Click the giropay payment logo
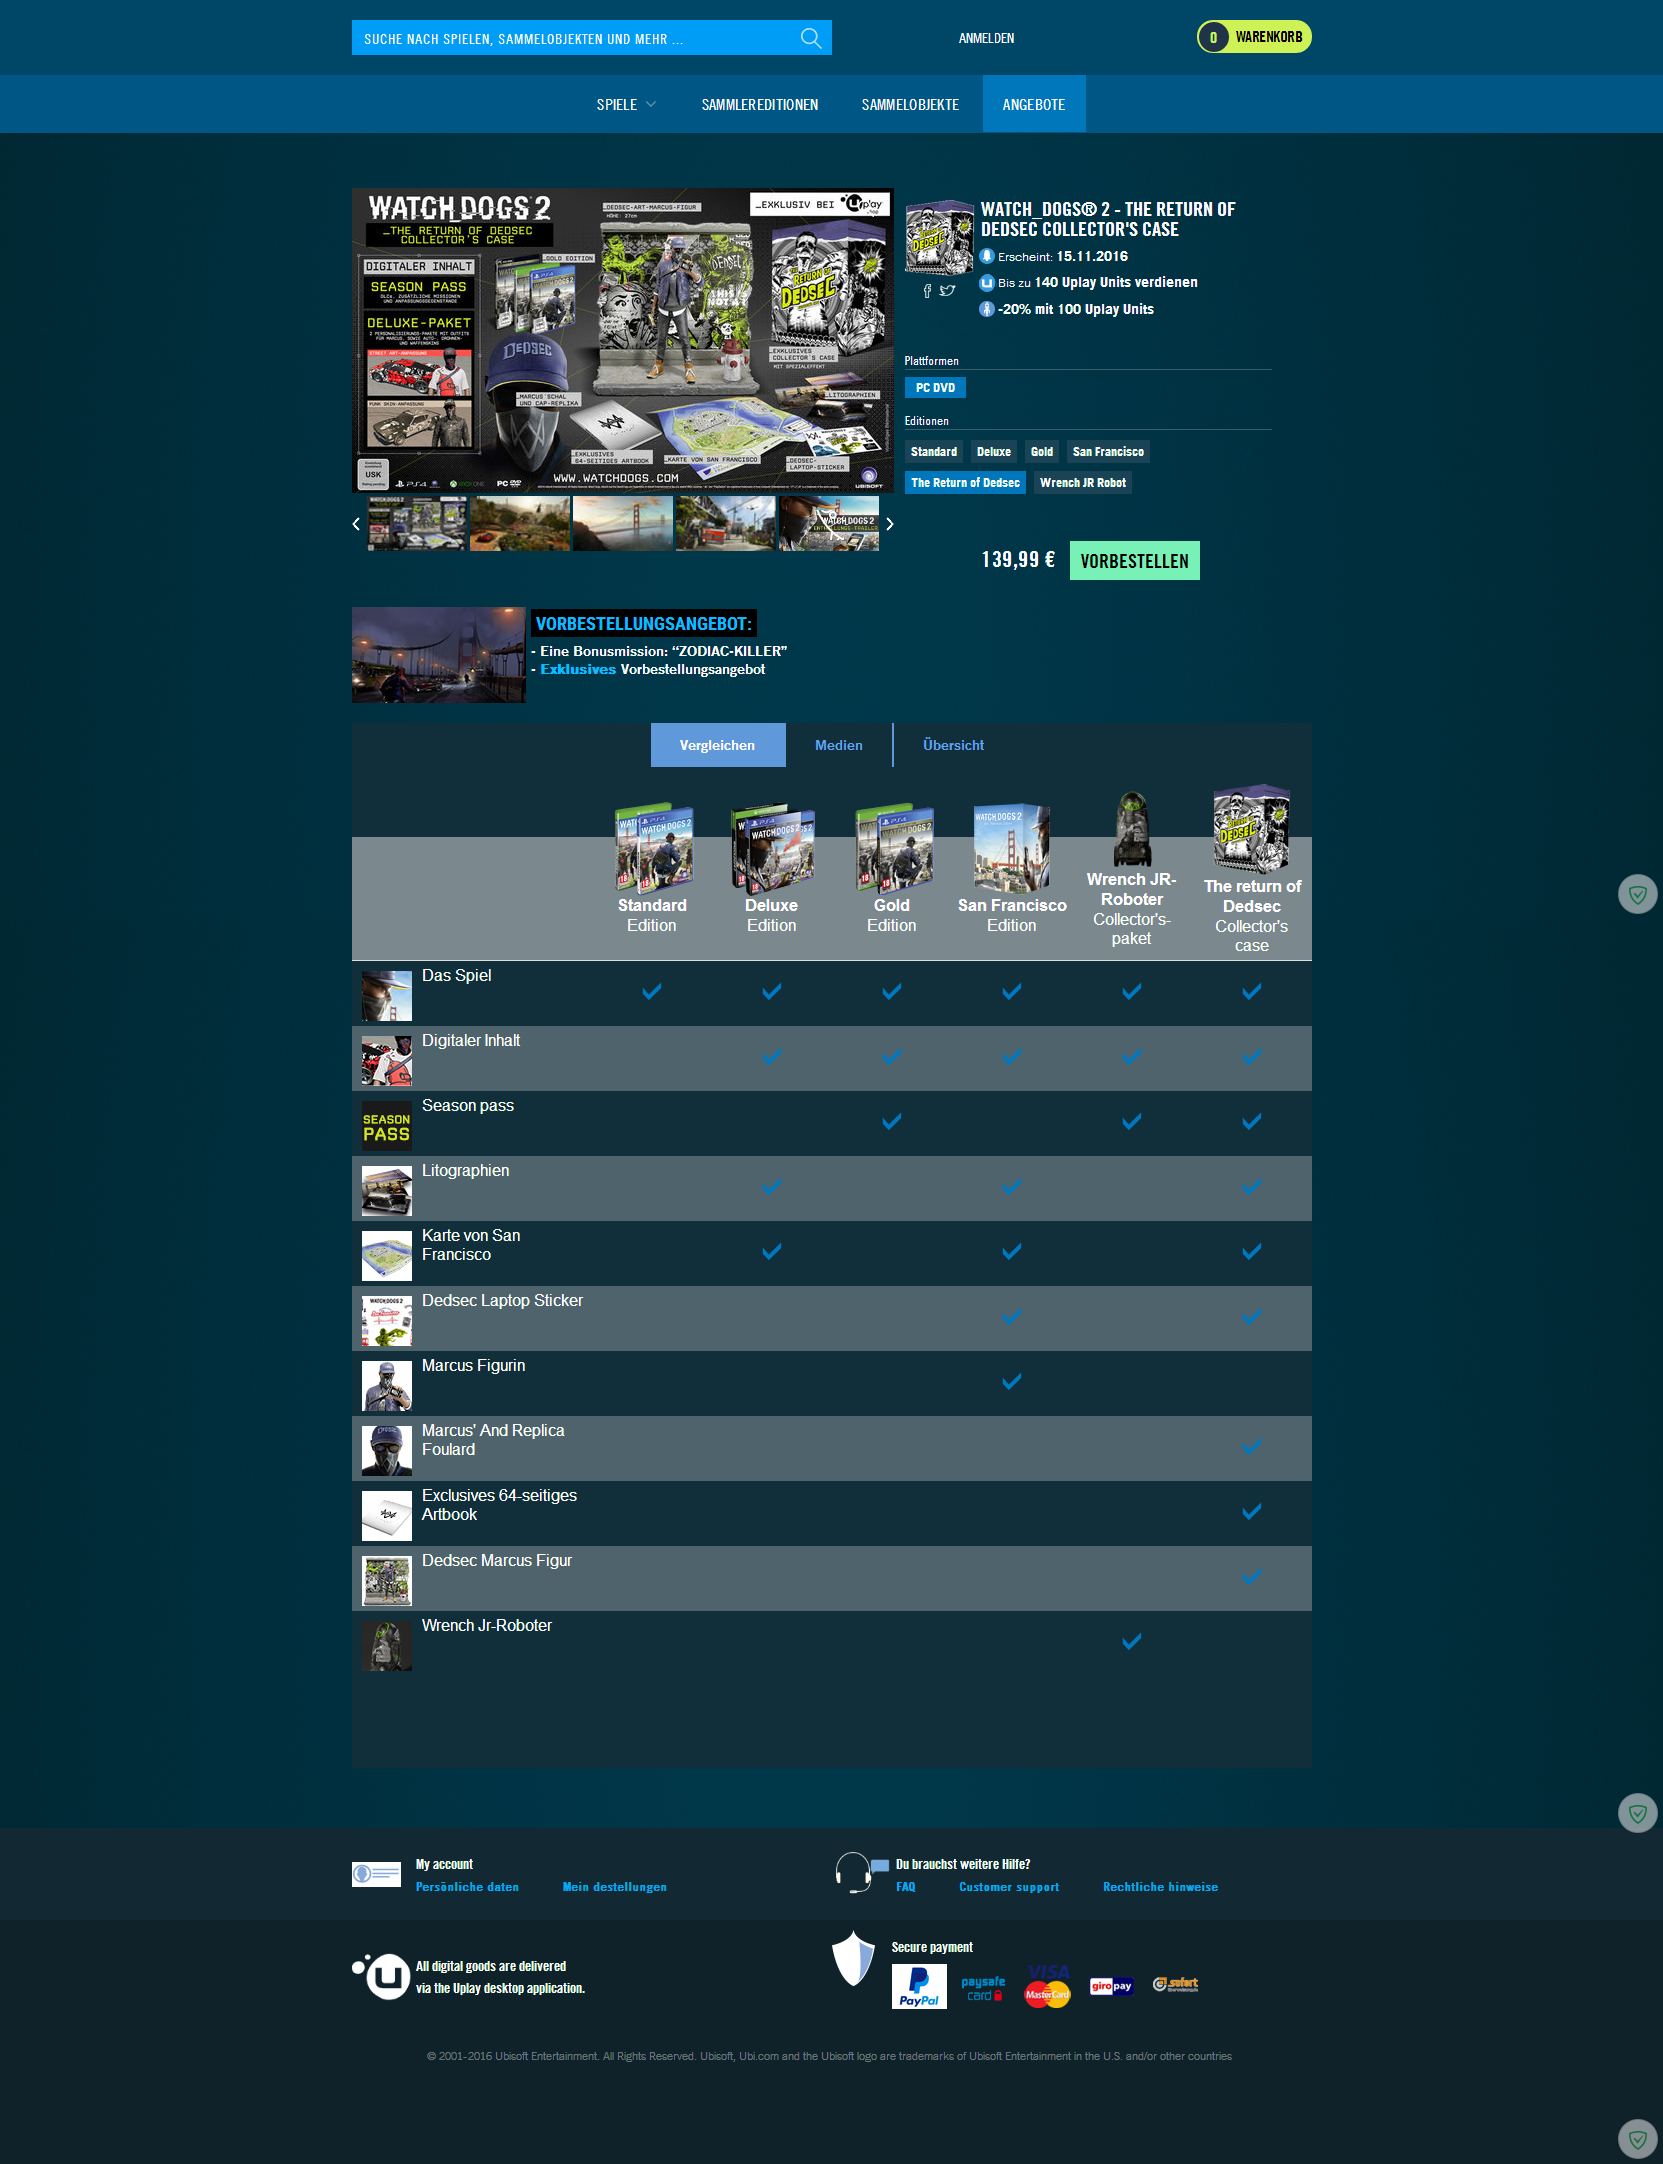This screenshot has height=2164, width=1663. (1111, 1986)
